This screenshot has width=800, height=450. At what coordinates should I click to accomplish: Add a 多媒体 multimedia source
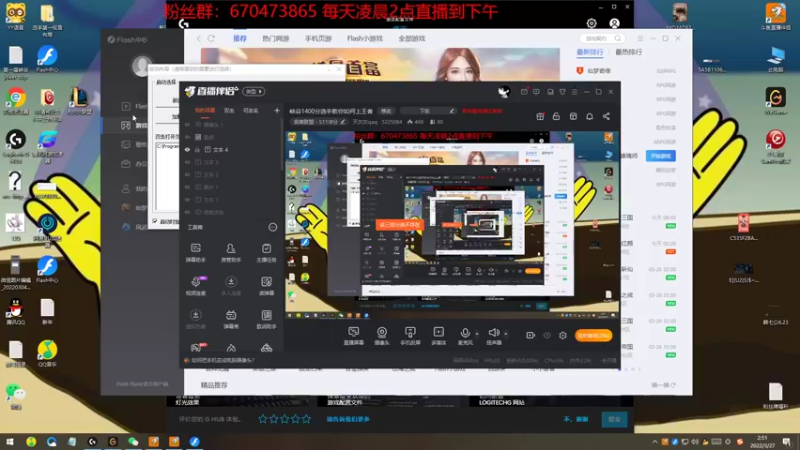(438, 336)
